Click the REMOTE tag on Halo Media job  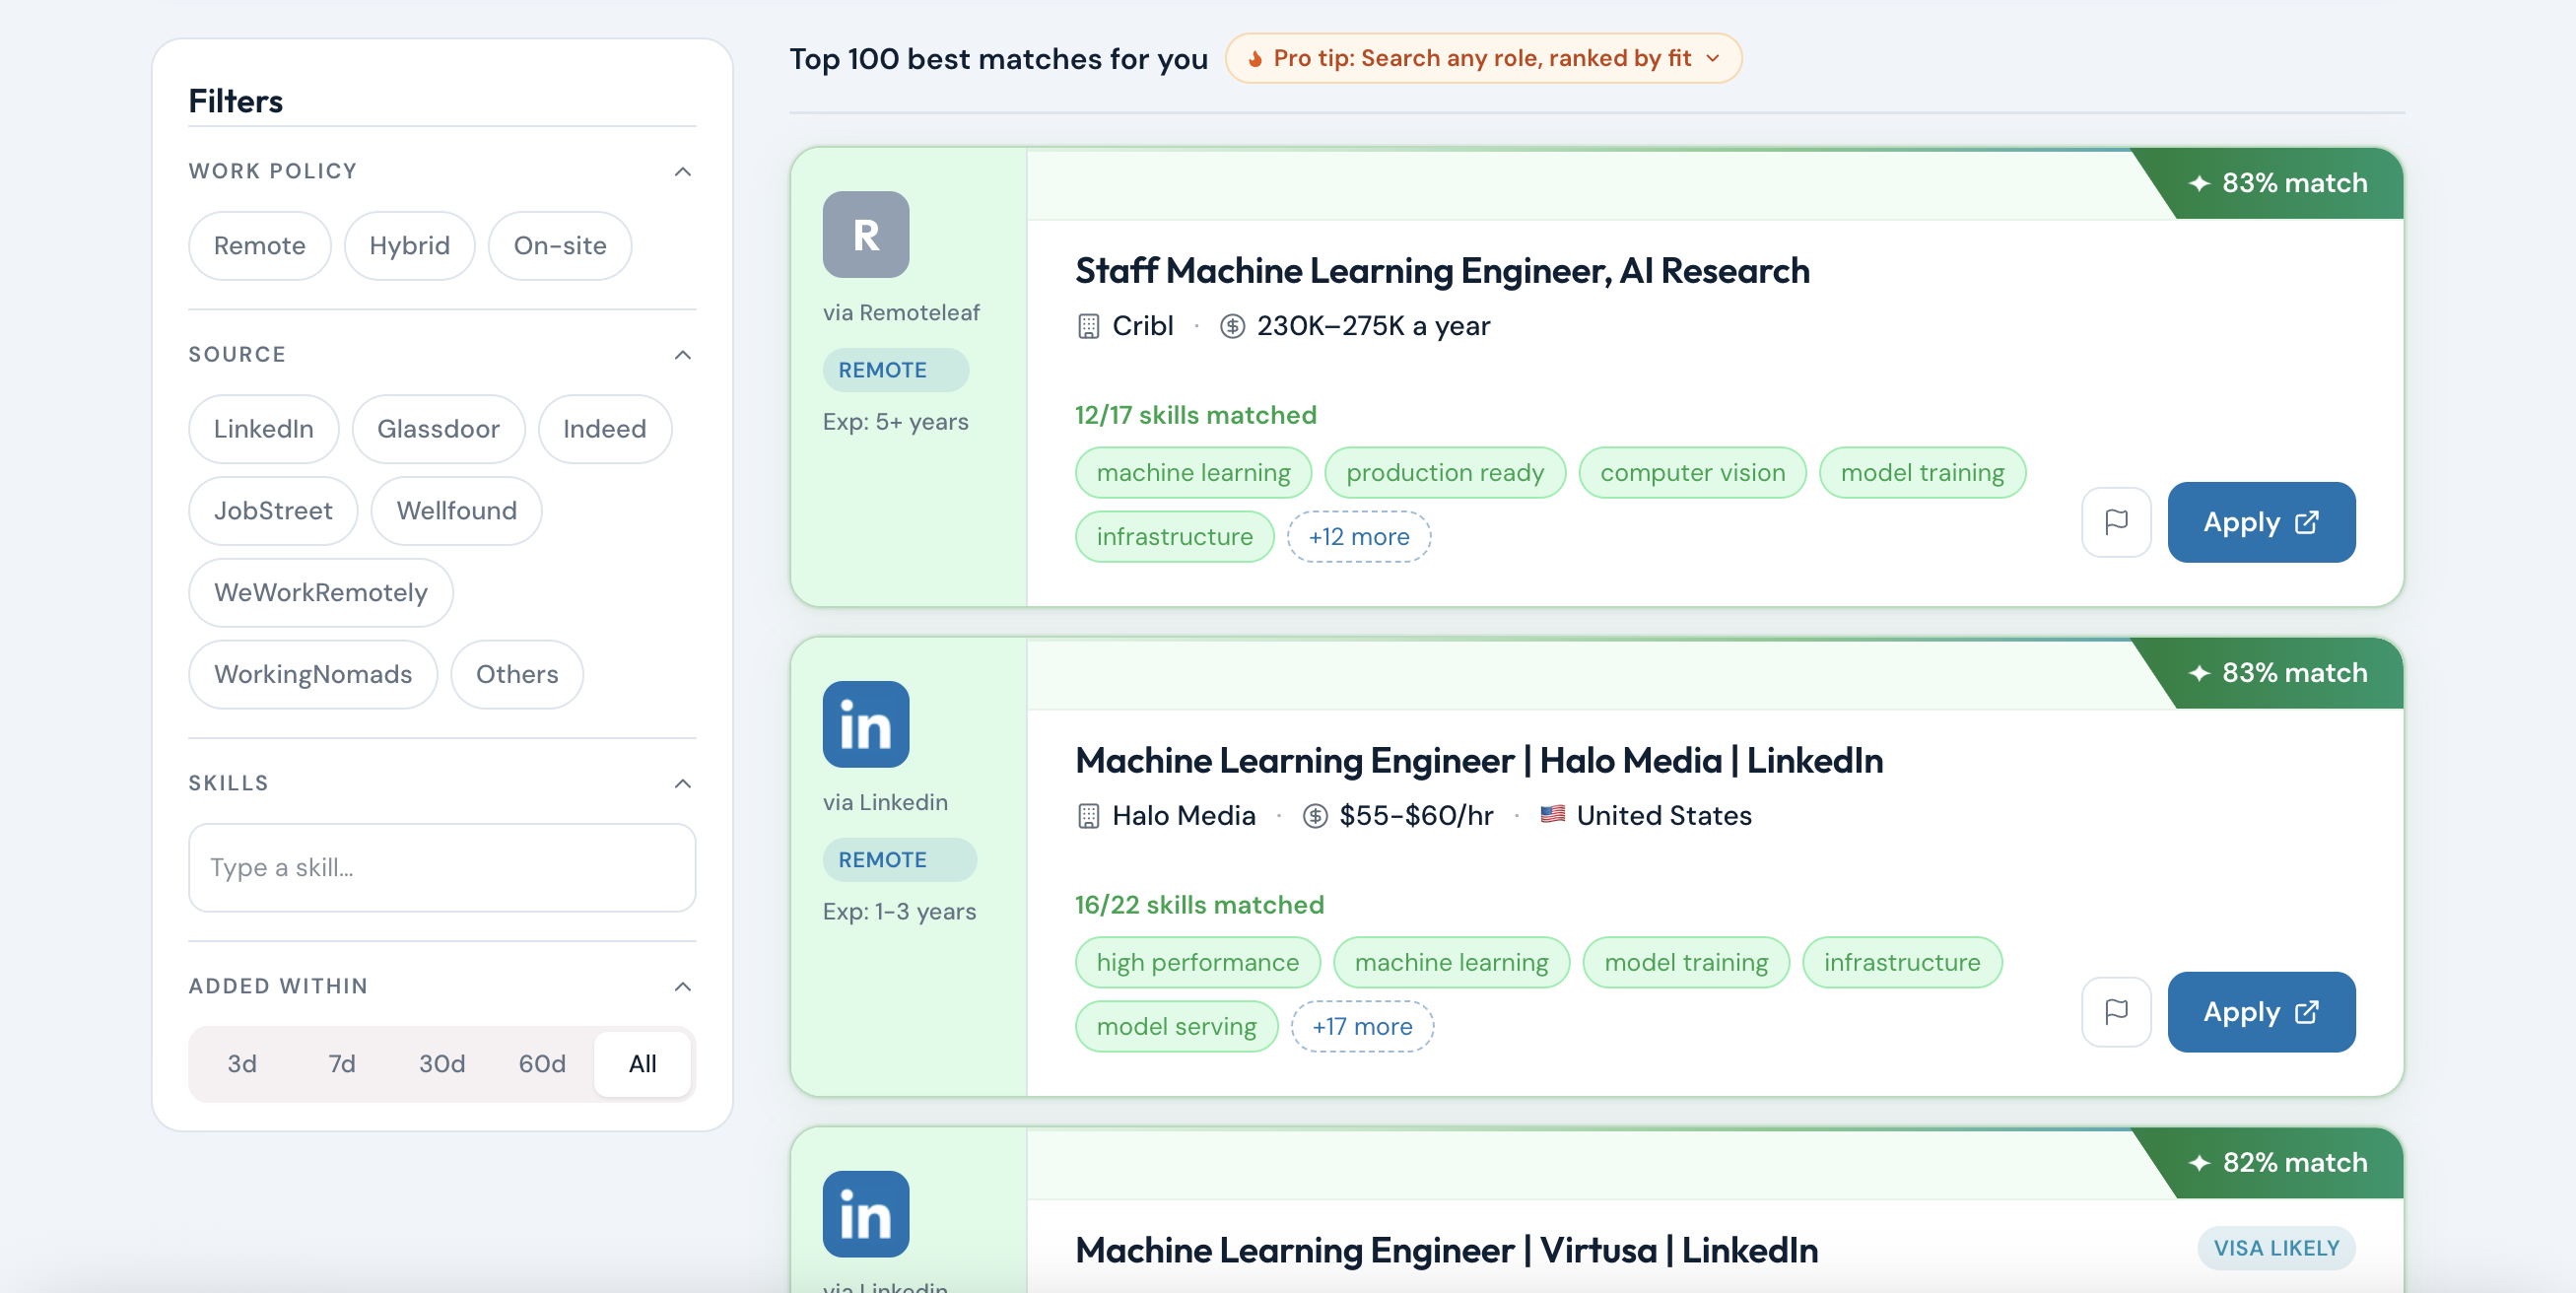[x=898, y=860]
